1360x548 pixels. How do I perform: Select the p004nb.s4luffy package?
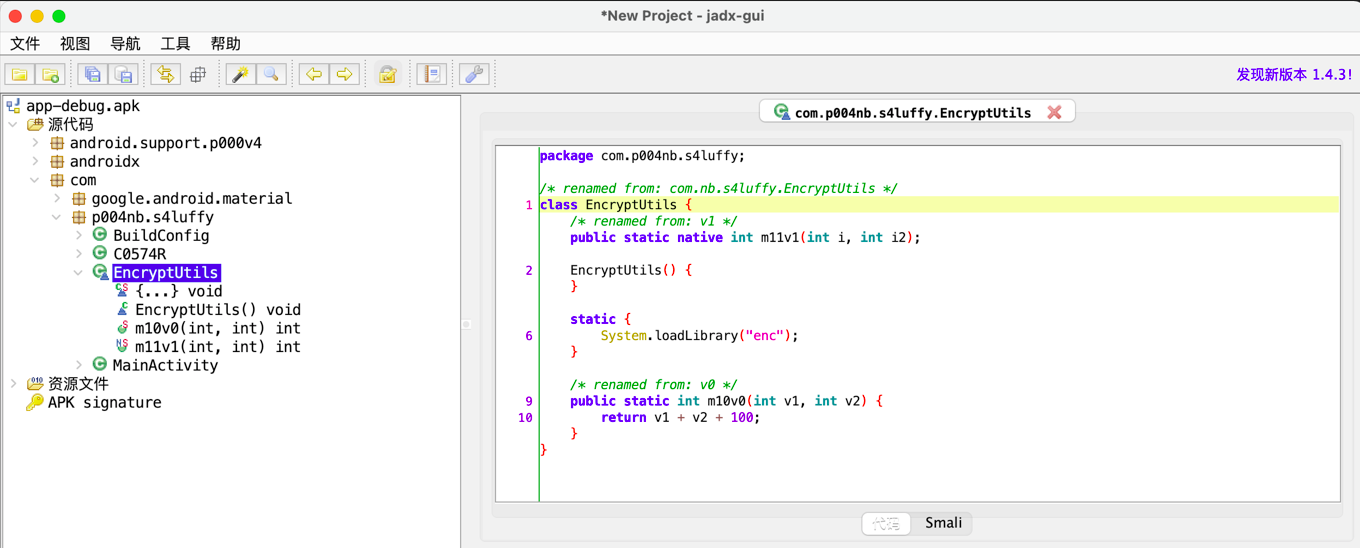pyautogui.click(x=153, y=217)
